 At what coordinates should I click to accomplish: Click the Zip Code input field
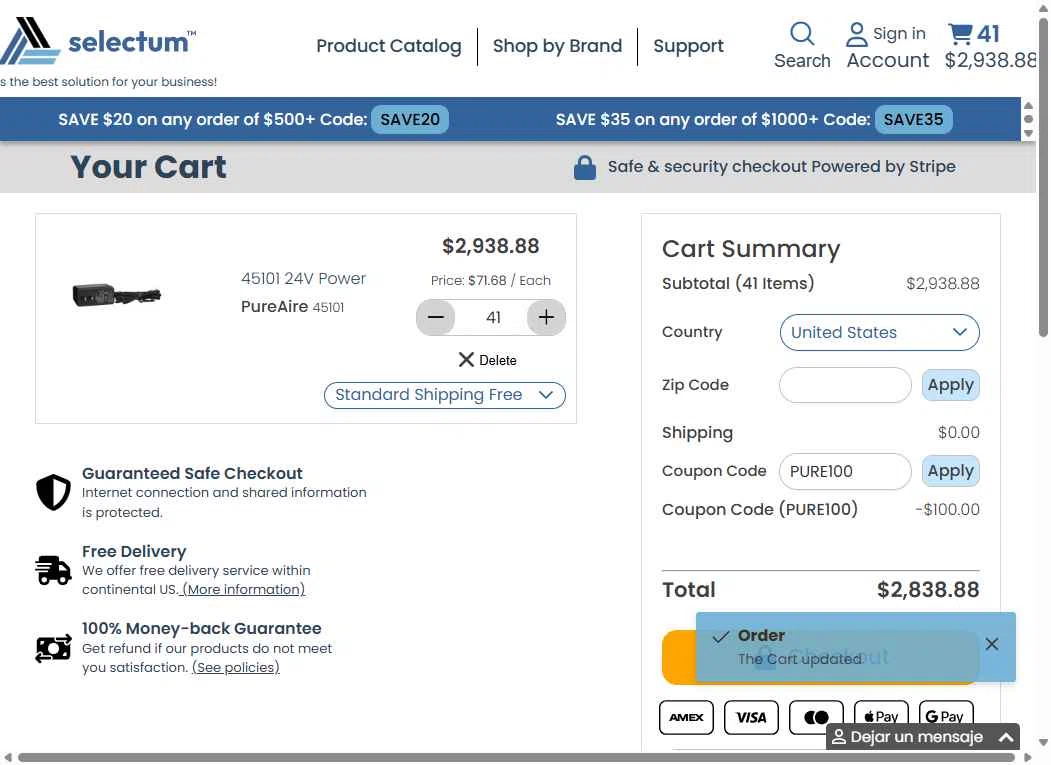click(845, 385)
